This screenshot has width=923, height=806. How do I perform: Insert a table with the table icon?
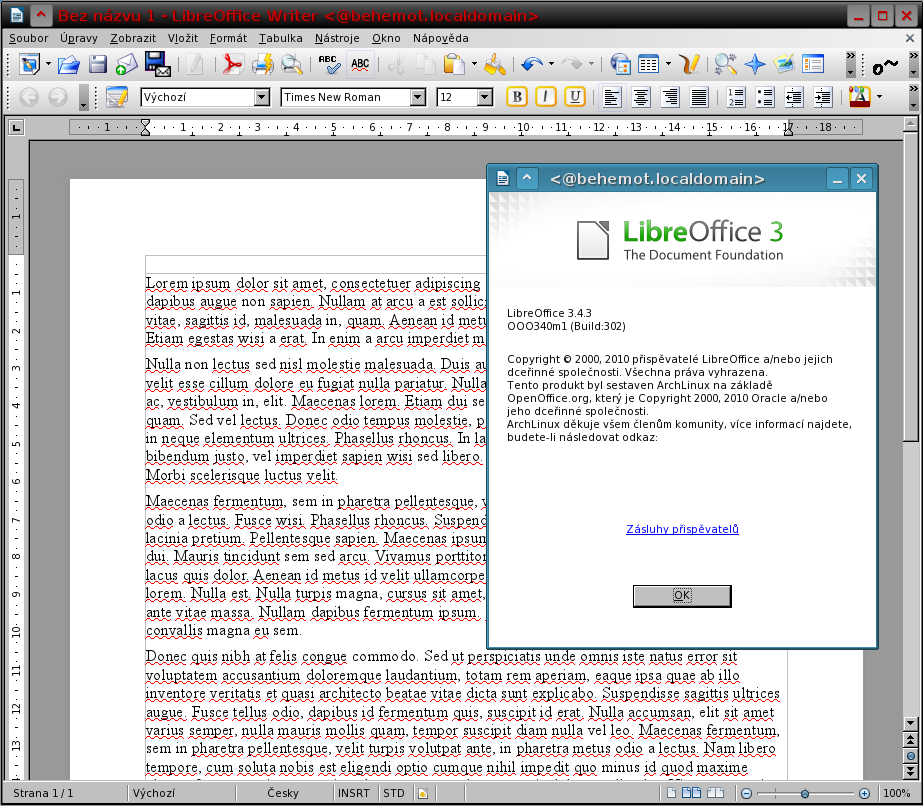pos(649,64)
